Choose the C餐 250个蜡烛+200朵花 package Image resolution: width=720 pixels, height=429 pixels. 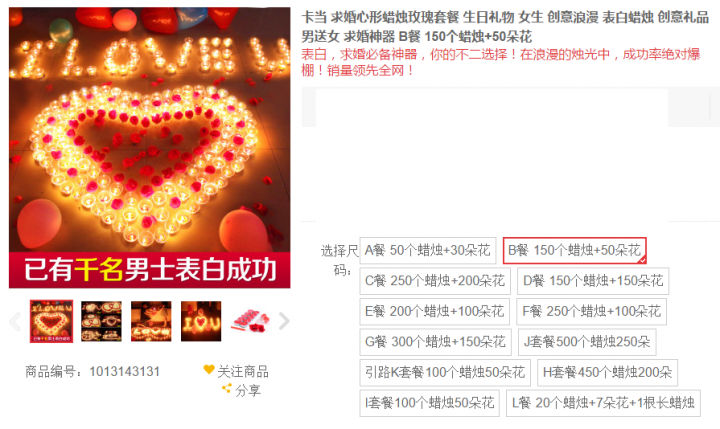[435, 281]
